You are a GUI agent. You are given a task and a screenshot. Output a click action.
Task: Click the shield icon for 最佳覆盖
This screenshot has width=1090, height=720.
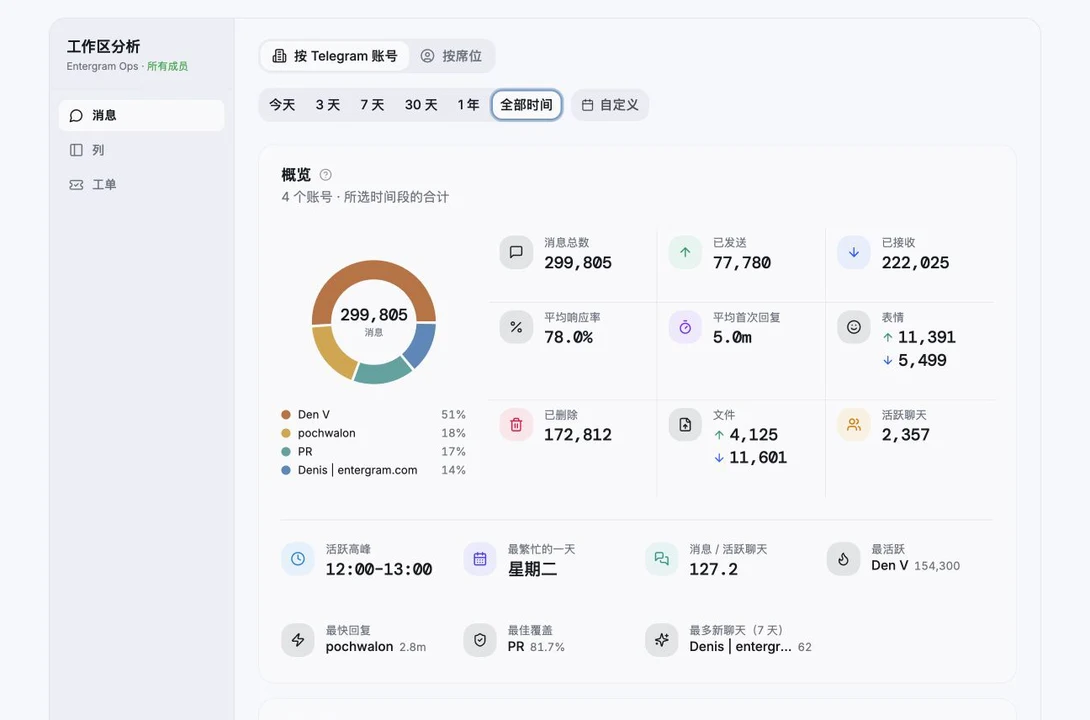point(480,640)
